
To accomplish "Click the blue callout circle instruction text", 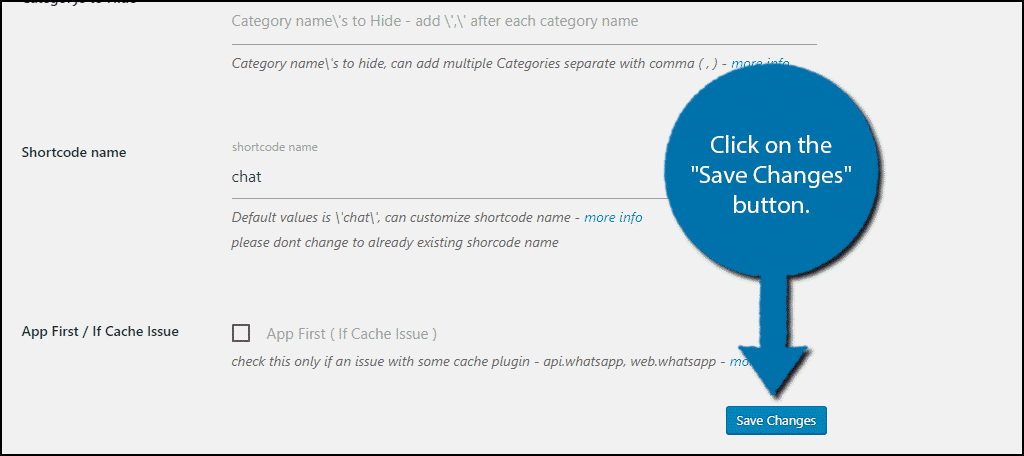I will coord(770,175).
